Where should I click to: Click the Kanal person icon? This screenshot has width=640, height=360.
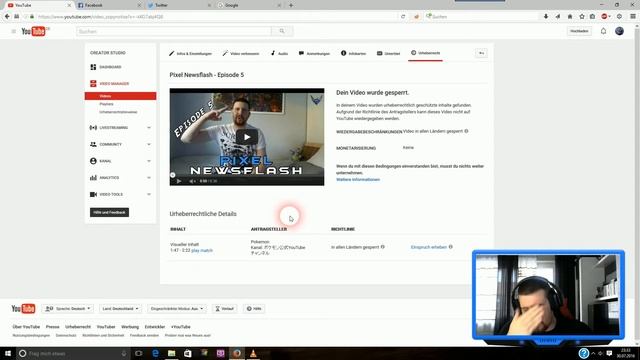tap(93, 161)
